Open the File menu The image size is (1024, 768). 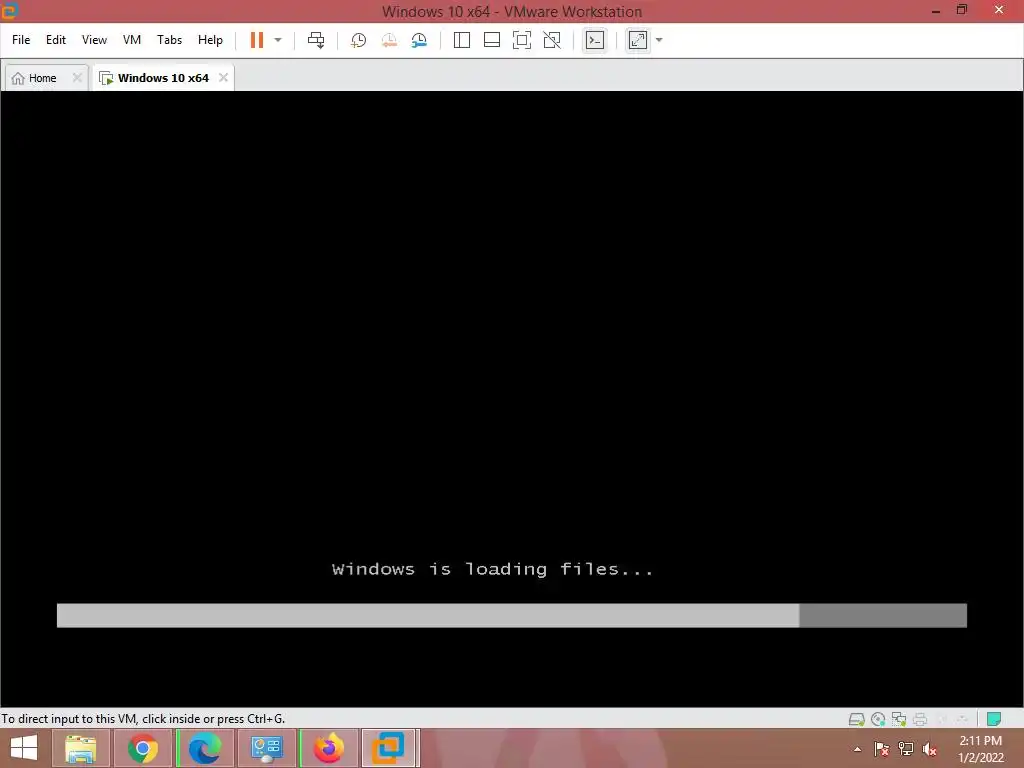(x=21, y=40)
